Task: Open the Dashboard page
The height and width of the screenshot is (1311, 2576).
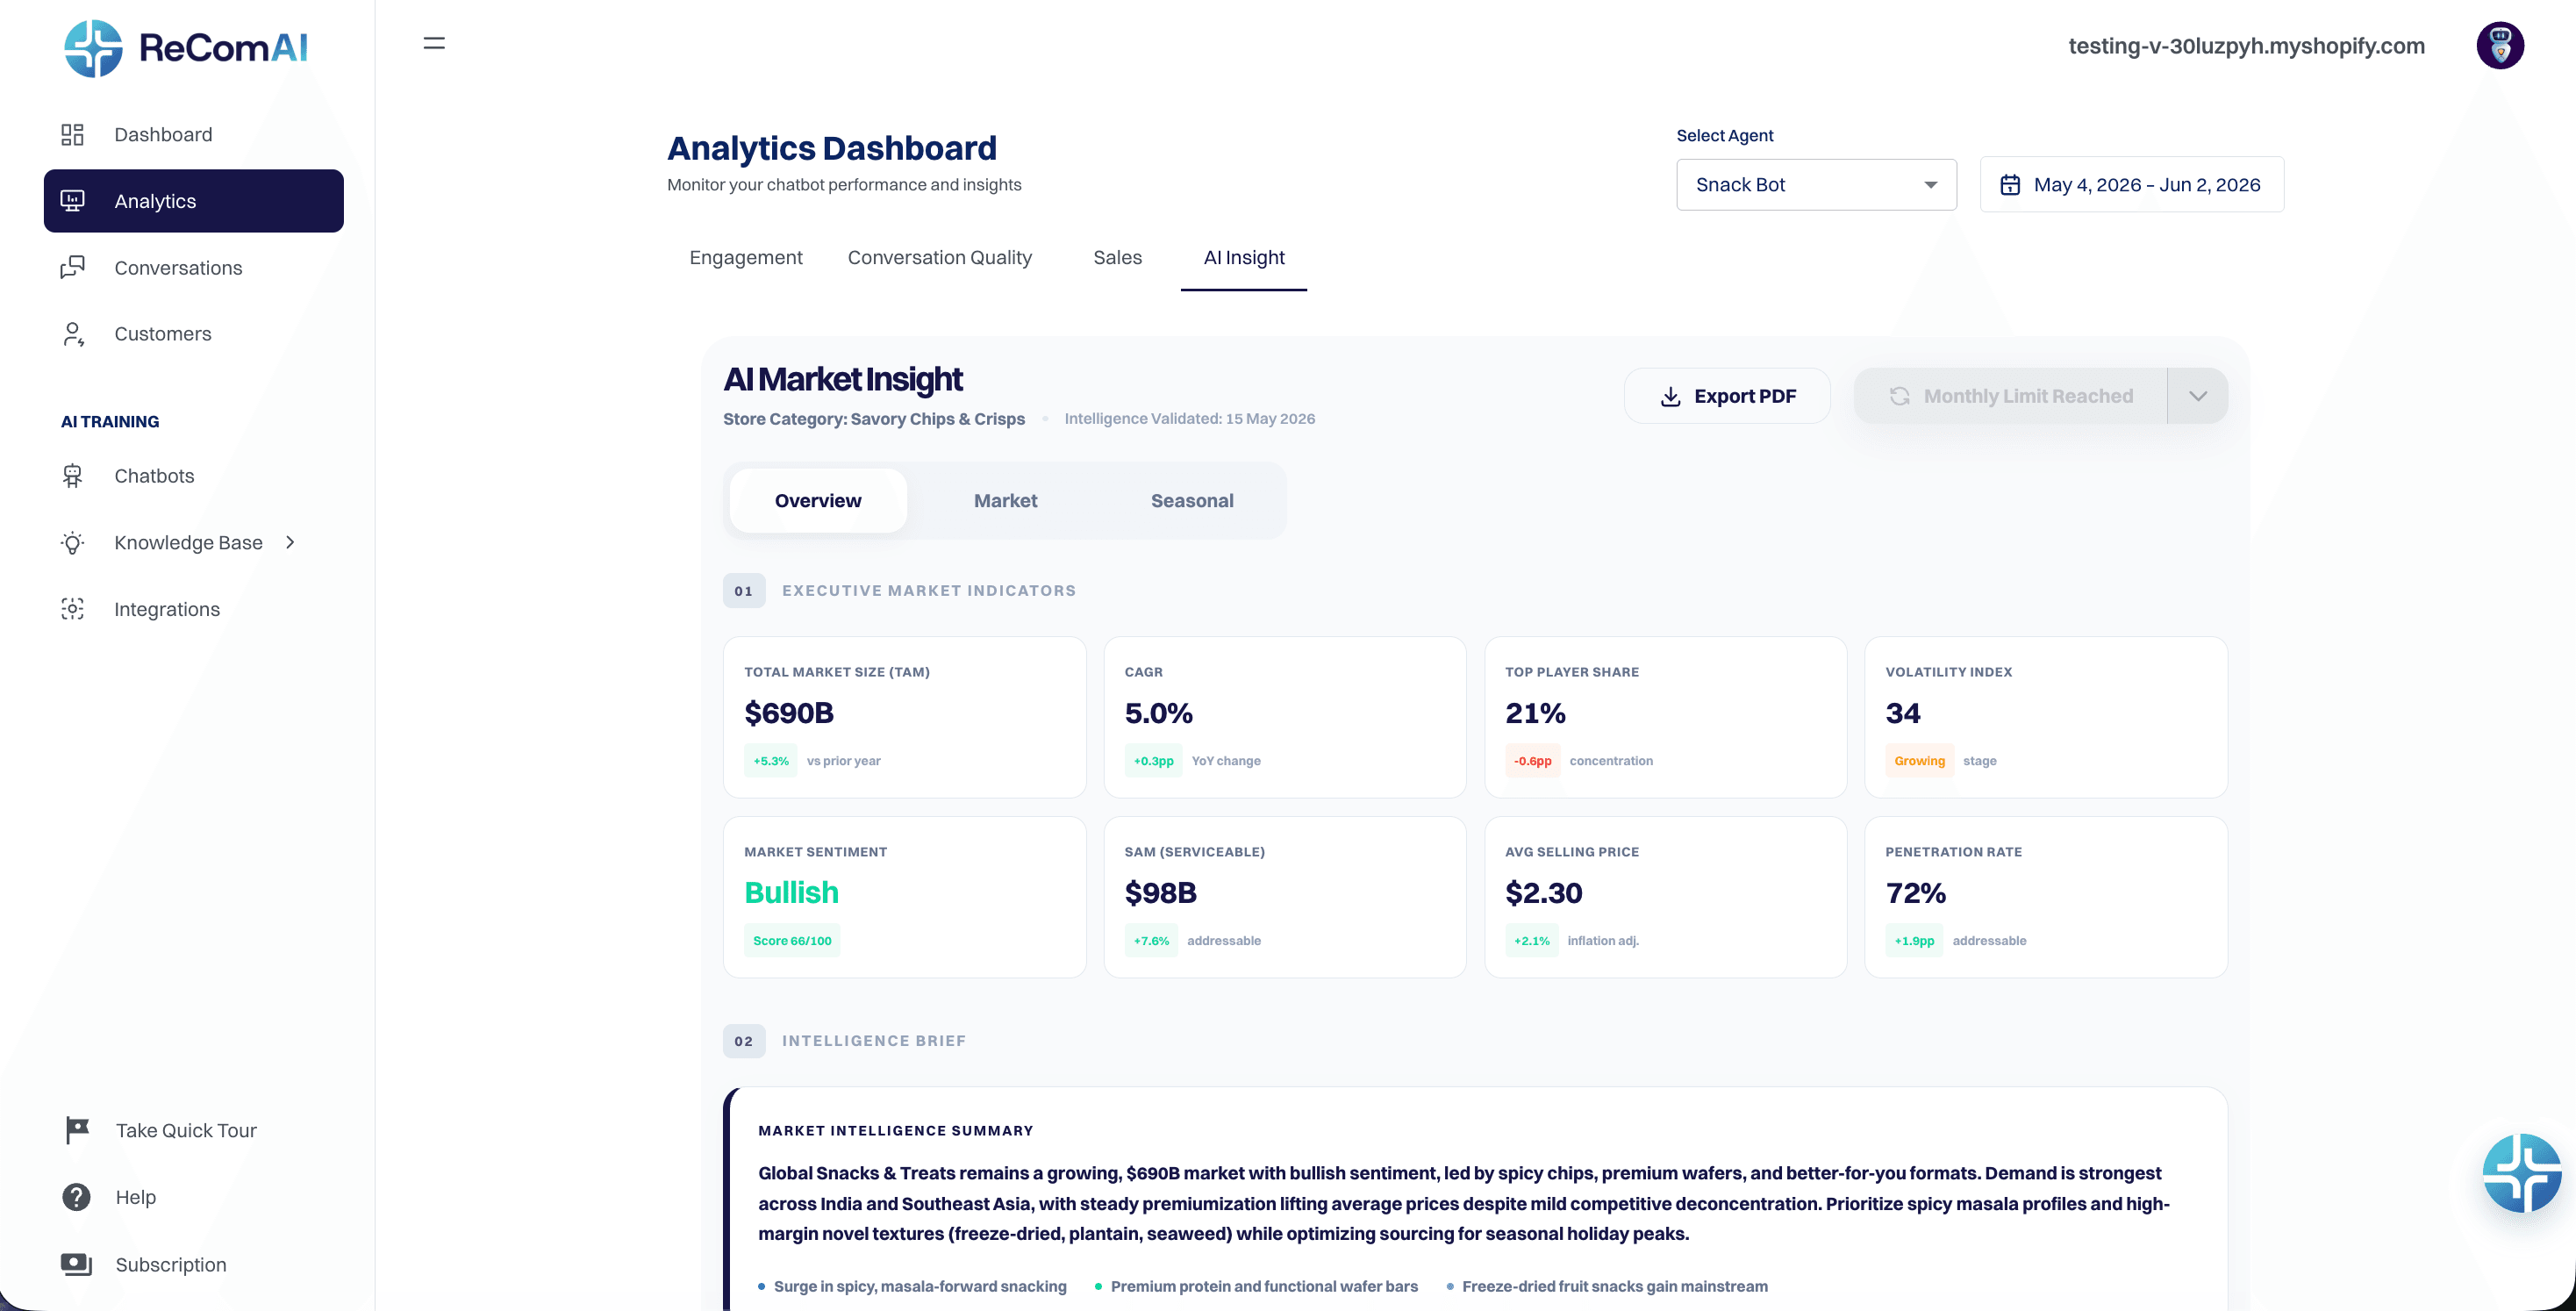Action: [x=193, y=134]
